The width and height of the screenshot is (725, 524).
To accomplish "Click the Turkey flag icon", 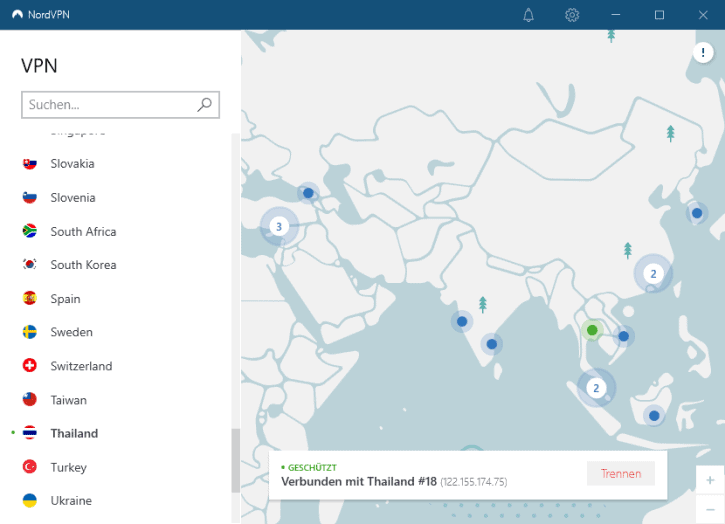I will 30,467.
